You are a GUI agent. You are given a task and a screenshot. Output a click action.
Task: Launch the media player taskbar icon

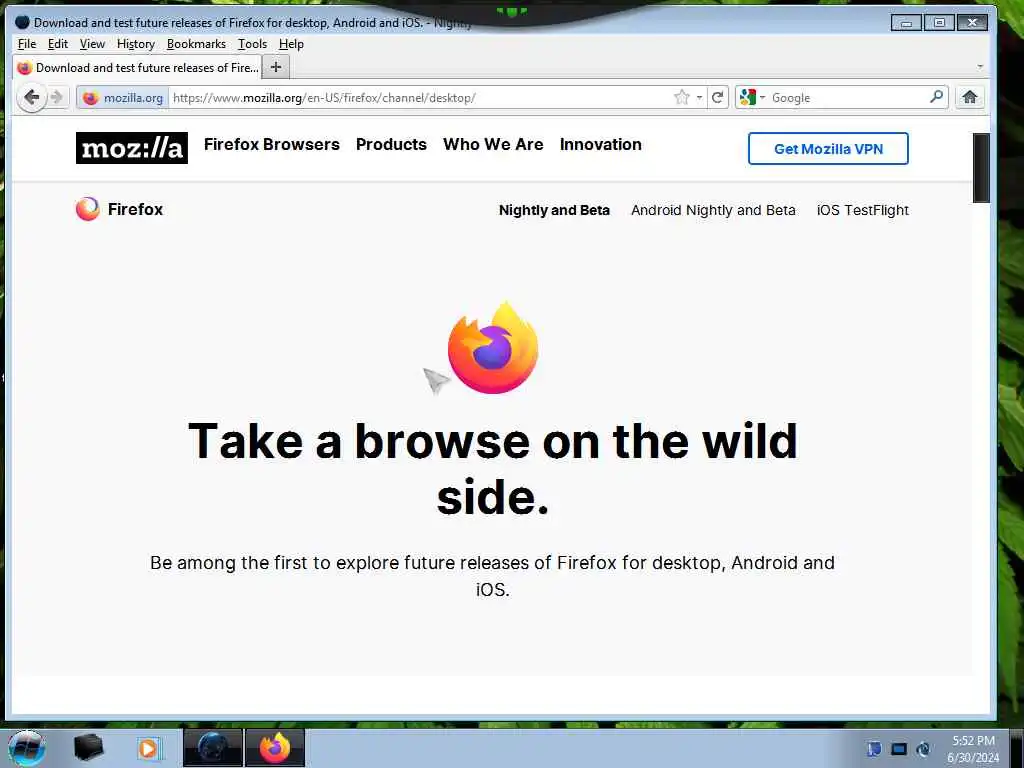point(148,748)
